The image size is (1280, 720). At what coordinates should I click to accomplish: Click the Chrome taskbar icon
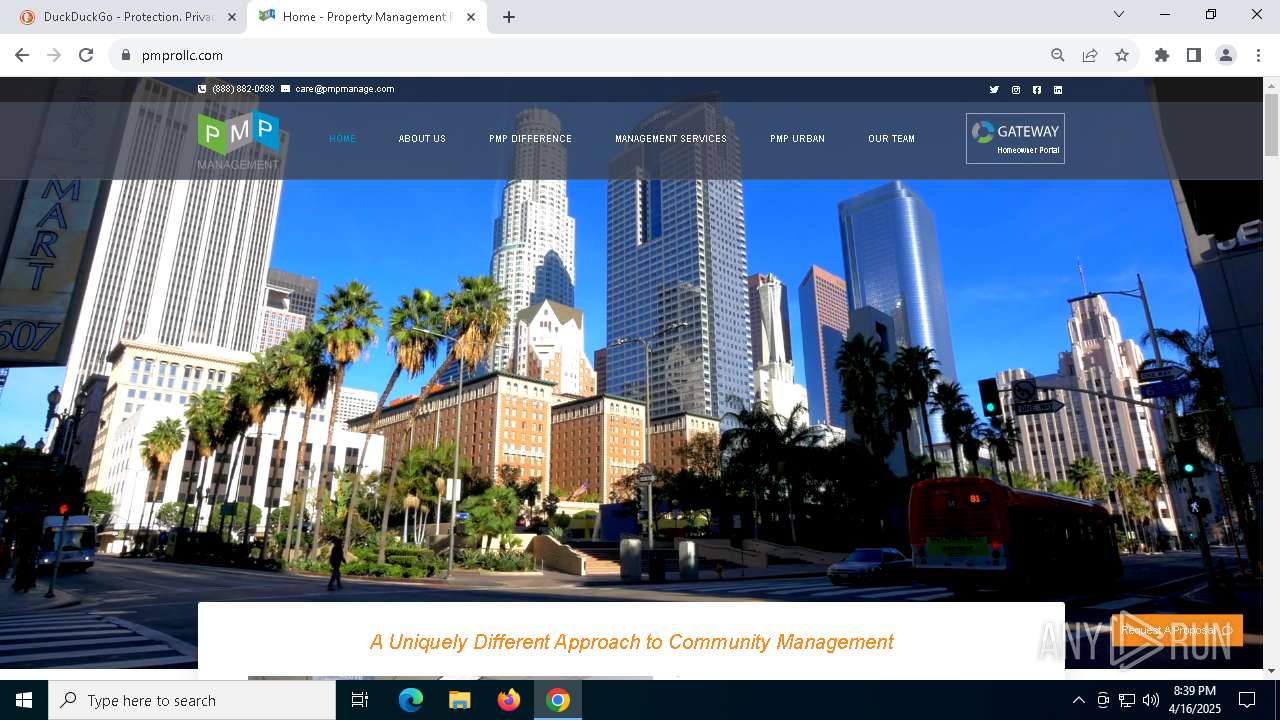click(558, 700)
